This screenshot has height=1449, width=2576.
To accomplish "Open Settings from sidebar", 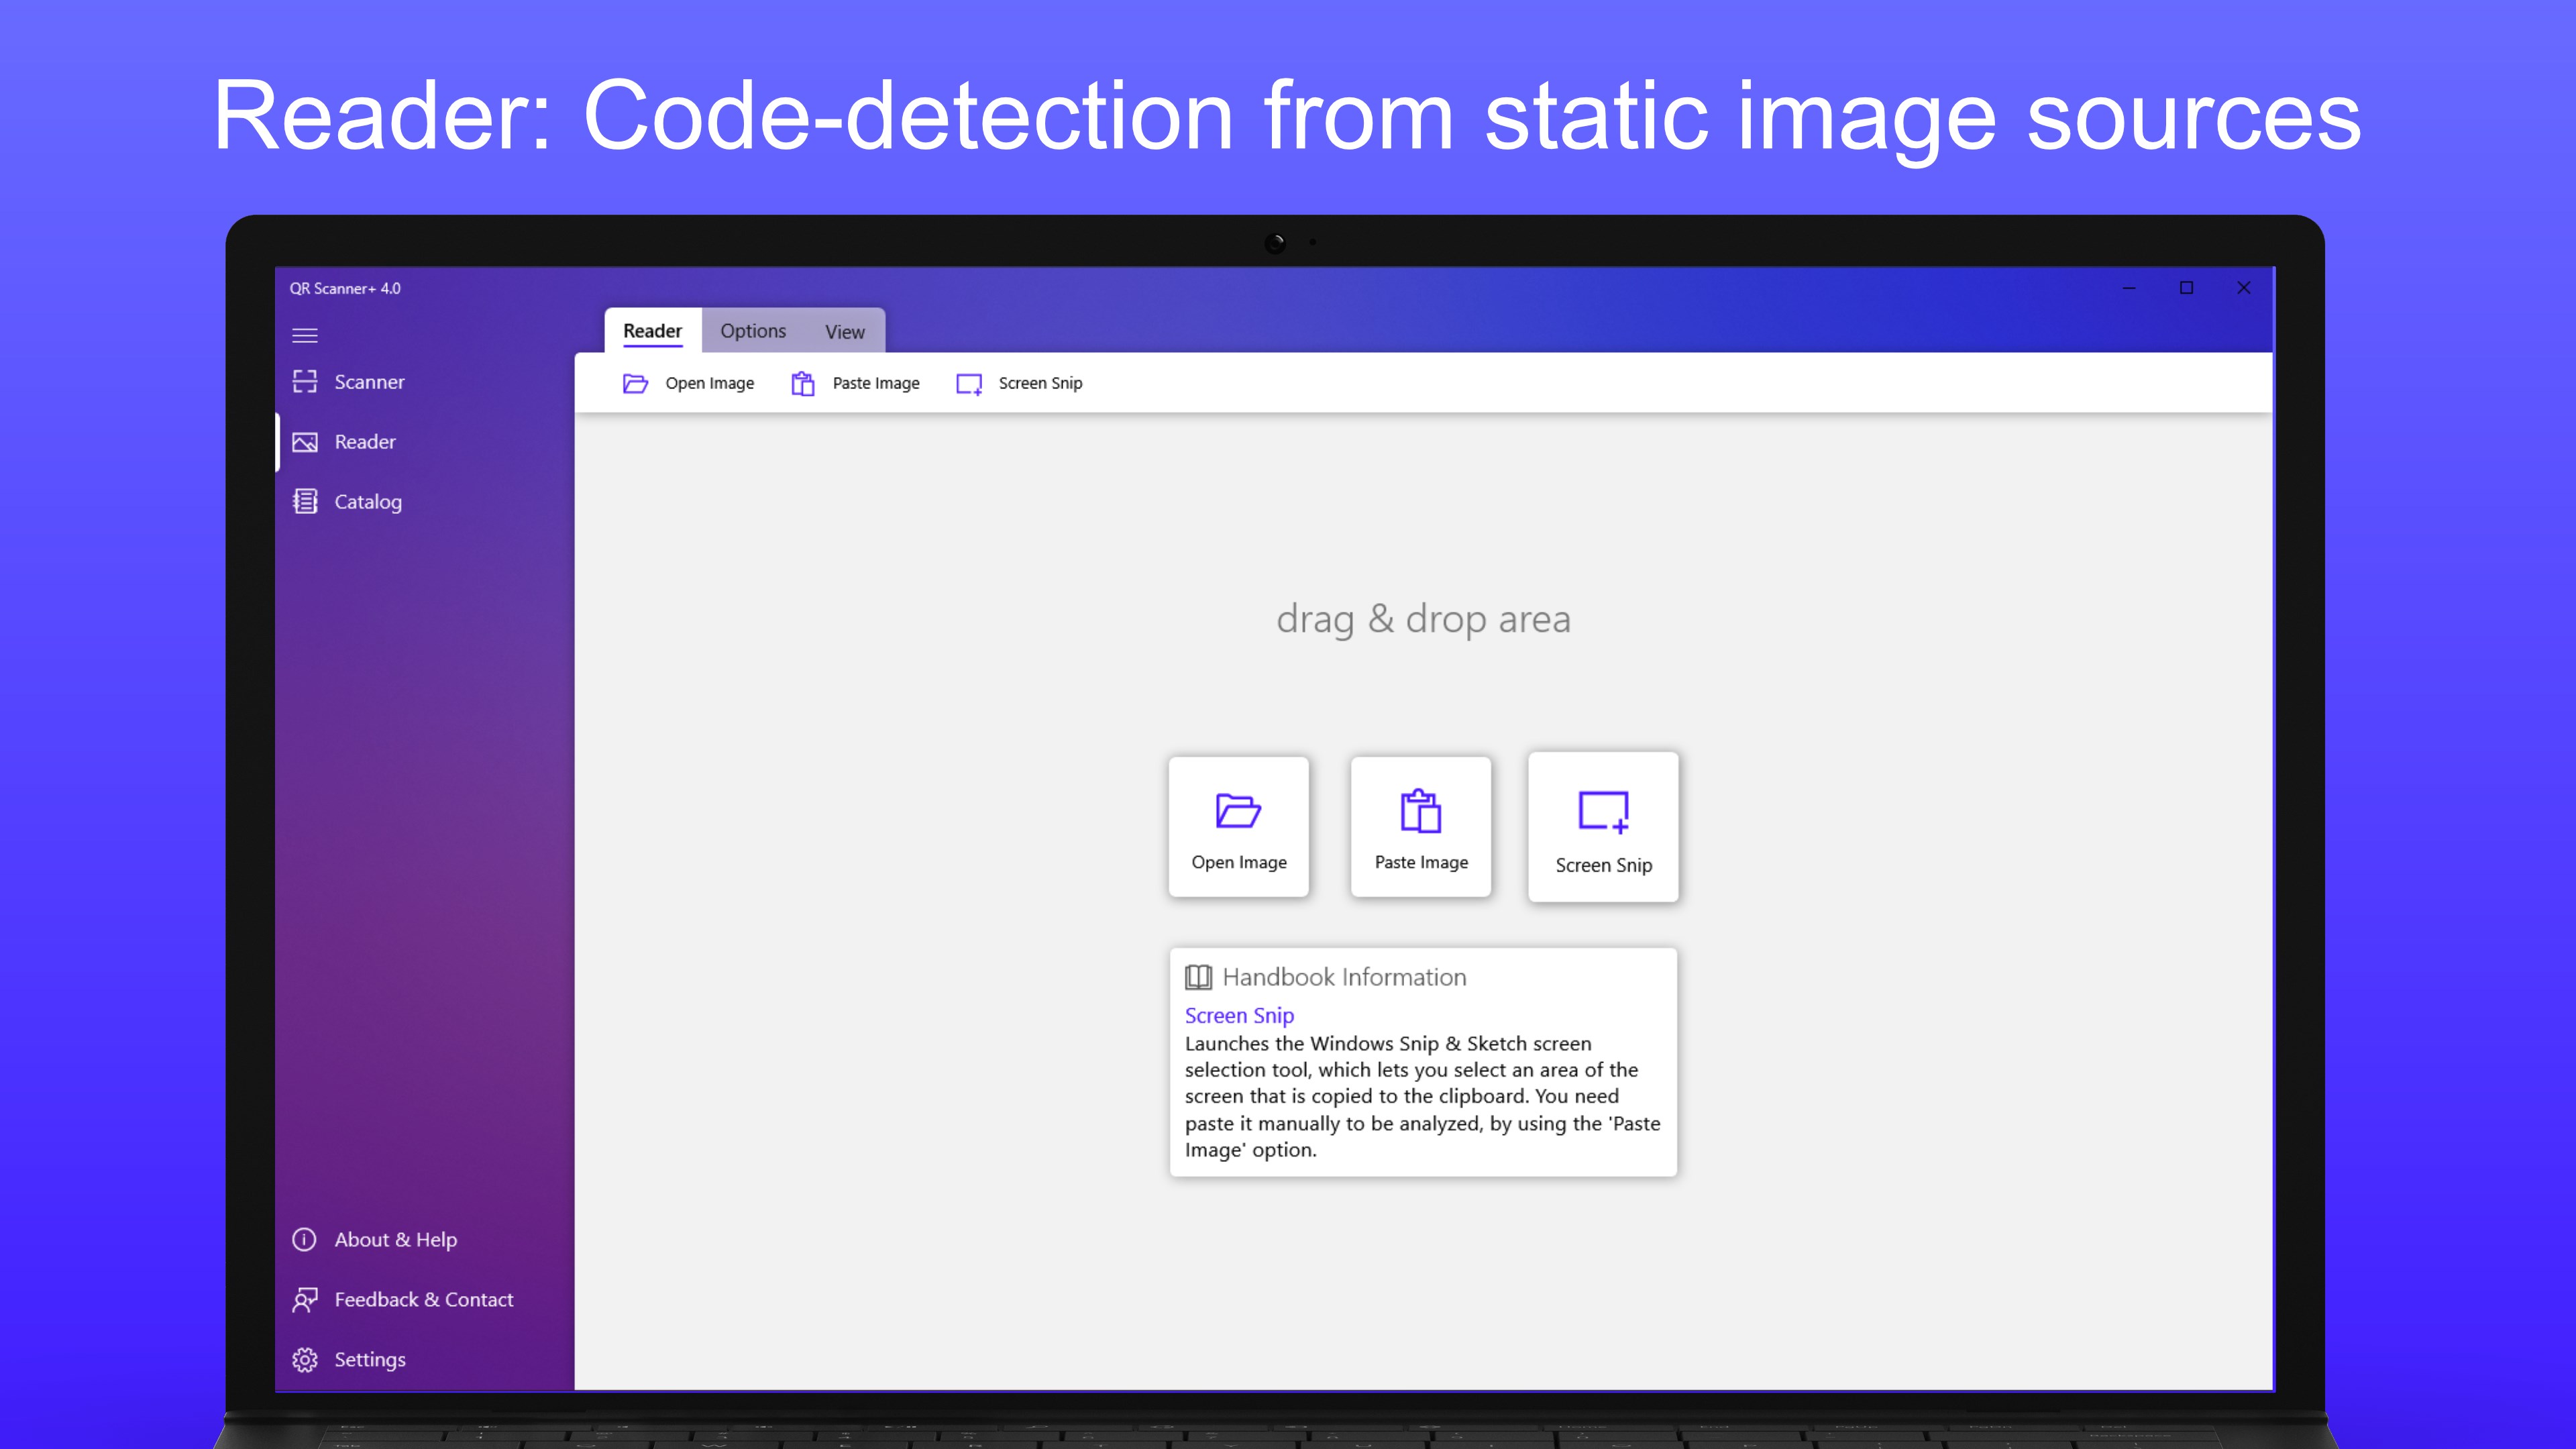I will (x=369, y=1359).
